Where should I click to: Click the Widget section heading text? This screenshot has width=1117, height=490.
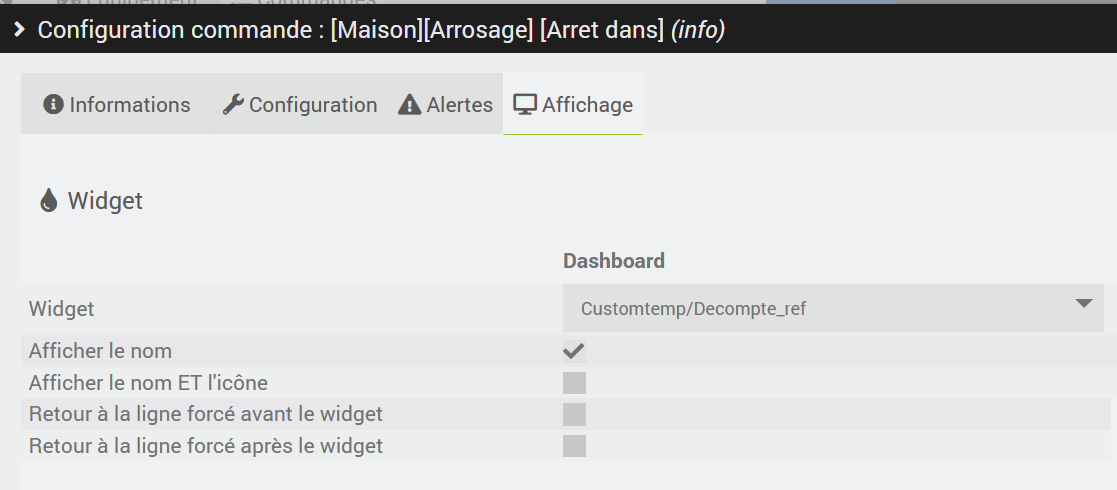click(105, 201)
